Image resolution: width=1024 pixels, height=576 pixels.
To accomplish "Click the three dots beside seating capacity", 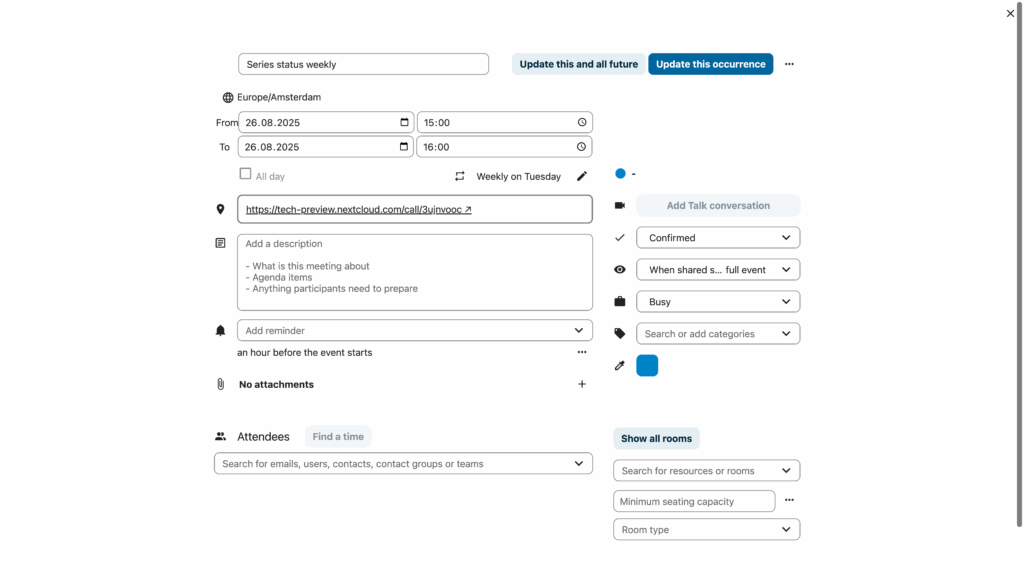I will [x=789, y=500].
